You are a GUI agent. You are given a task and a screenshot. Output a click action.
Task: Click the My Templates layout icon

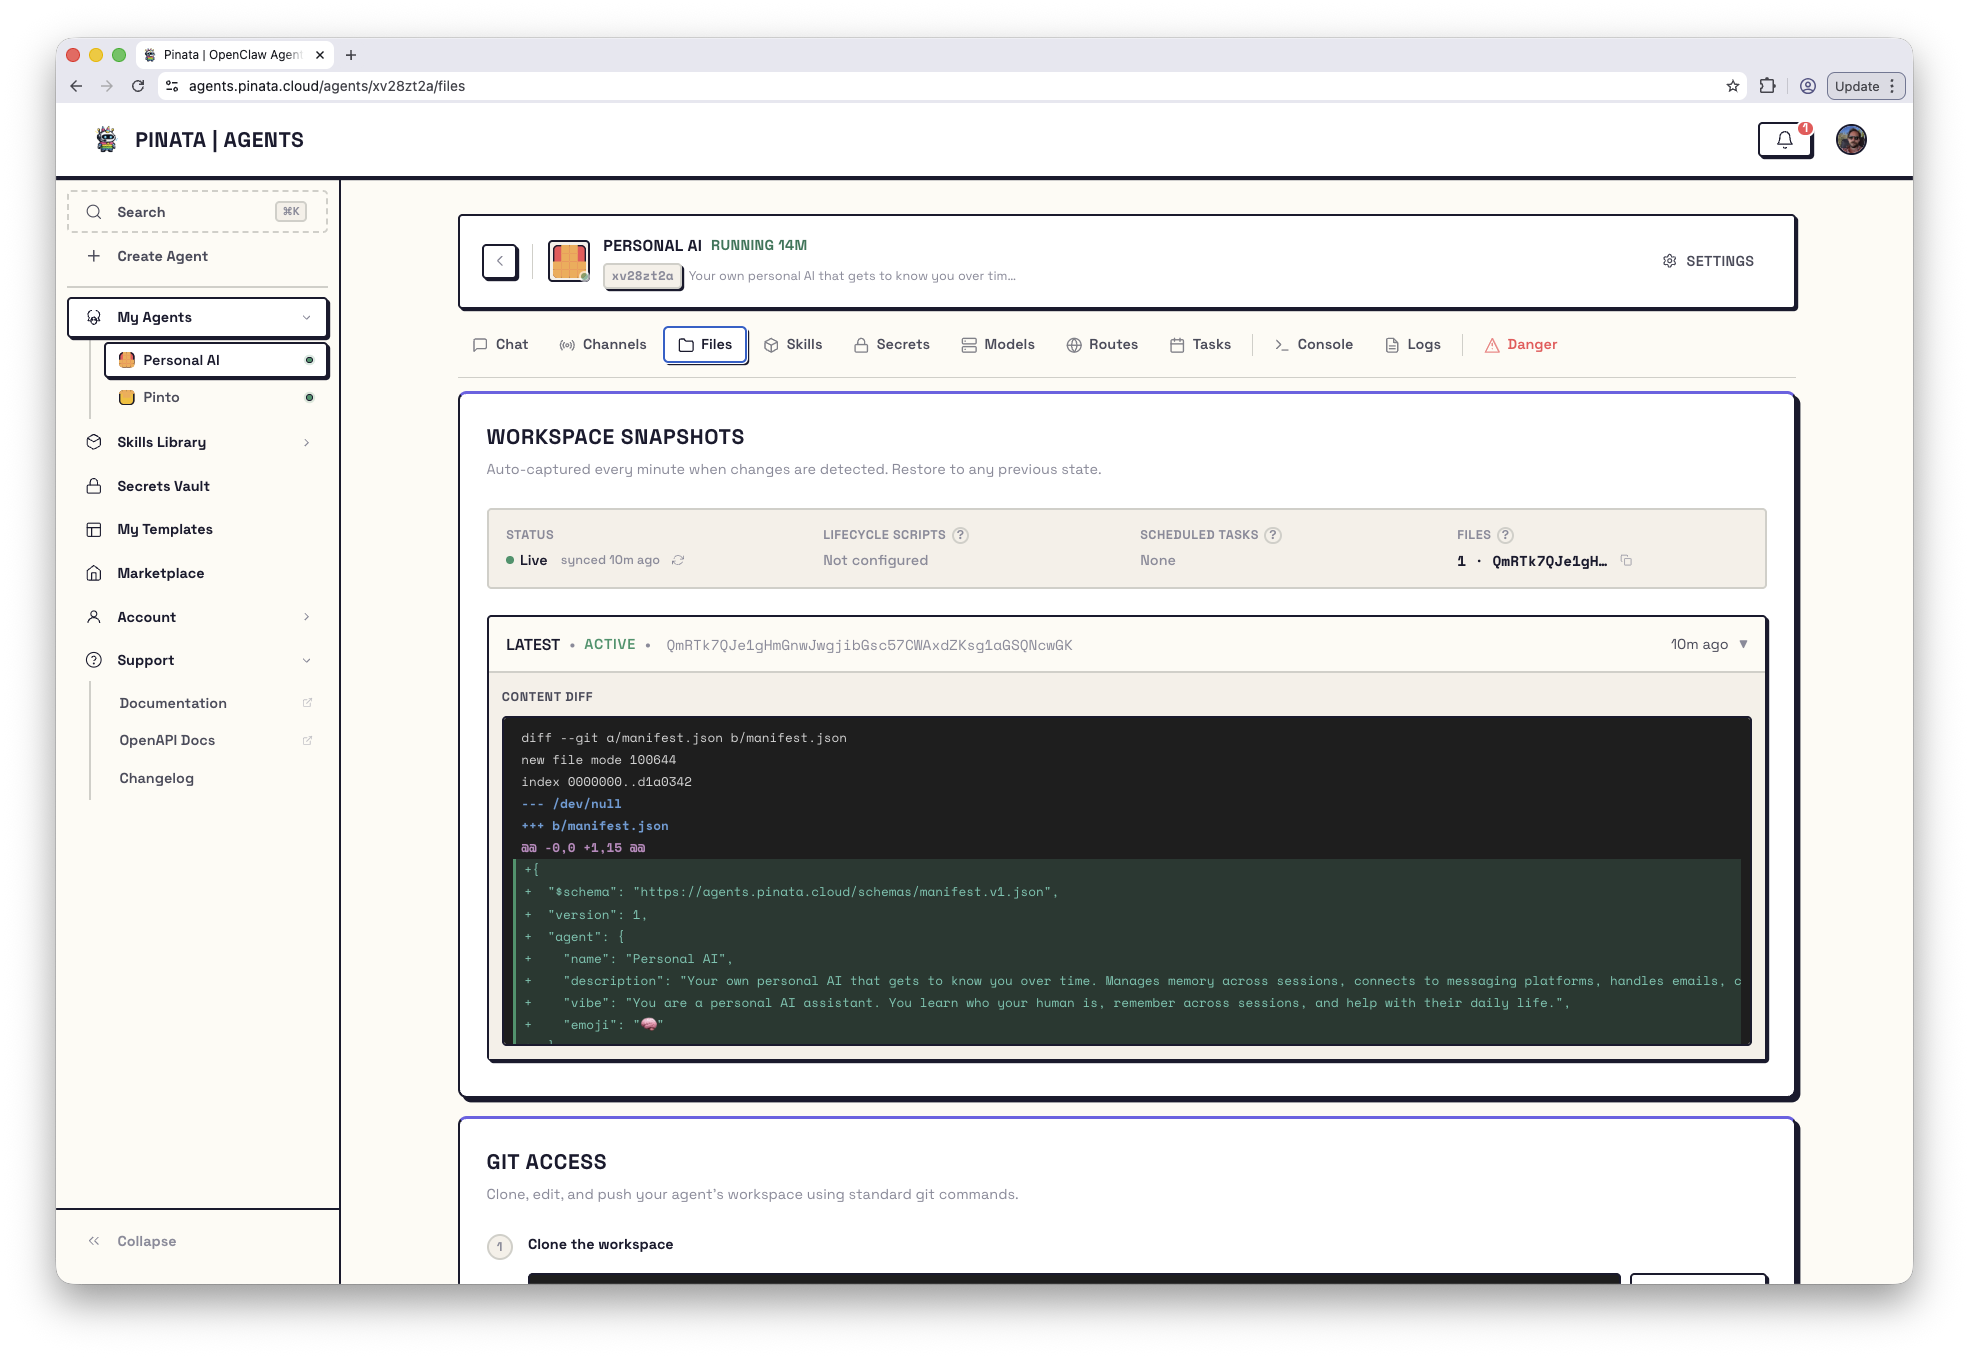(x=94, y=530)
